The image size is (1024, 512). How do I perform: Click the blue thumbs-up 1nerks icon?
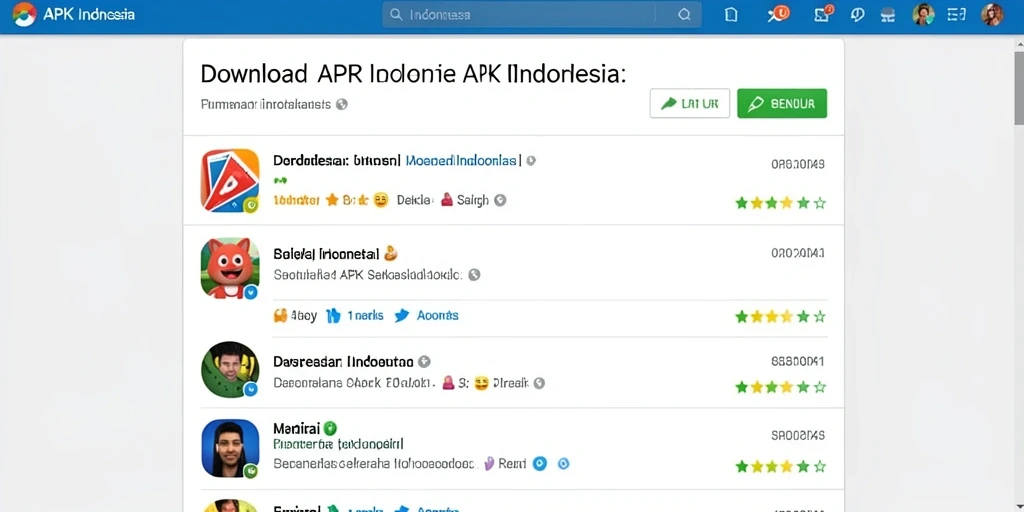click(x=333, y=315)
